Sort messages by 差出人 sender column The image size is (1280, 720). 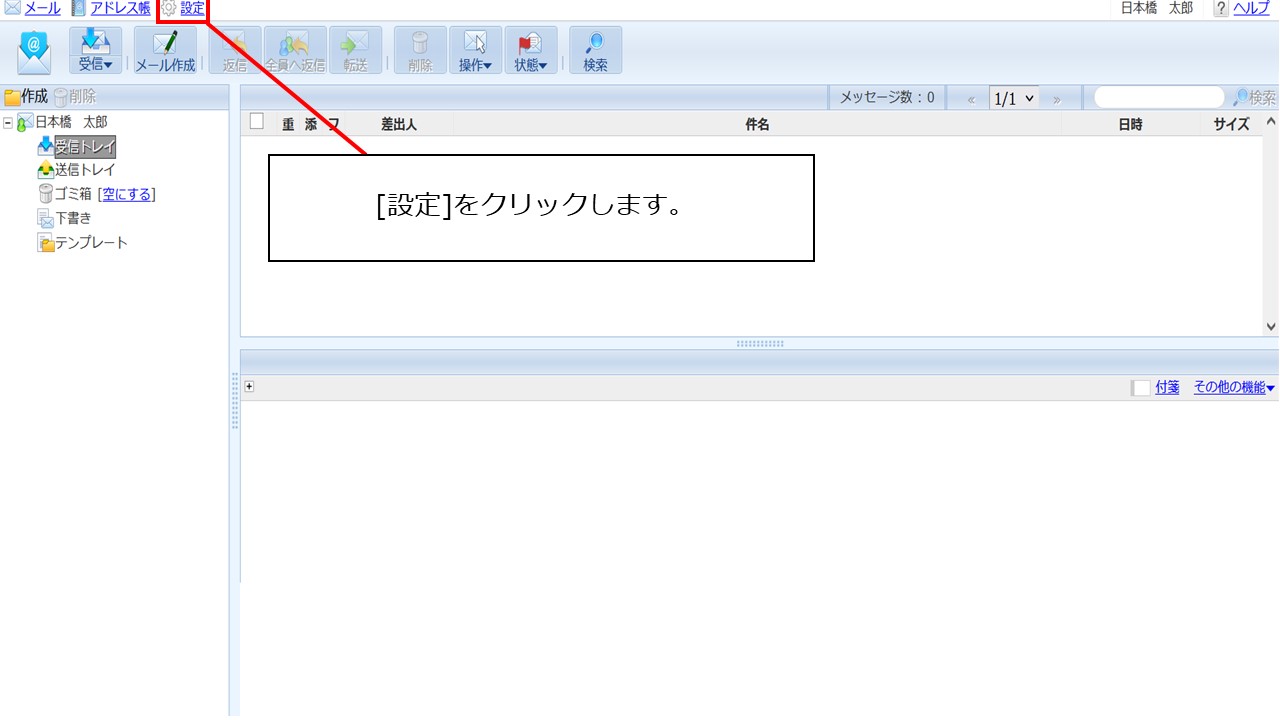(399, 124)
